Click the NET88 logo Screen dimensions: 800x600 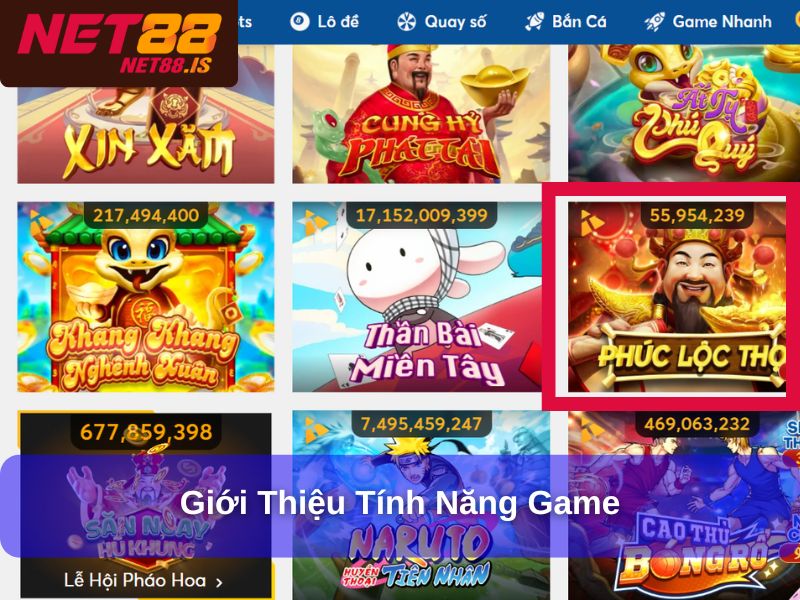(x=119, y=43)
